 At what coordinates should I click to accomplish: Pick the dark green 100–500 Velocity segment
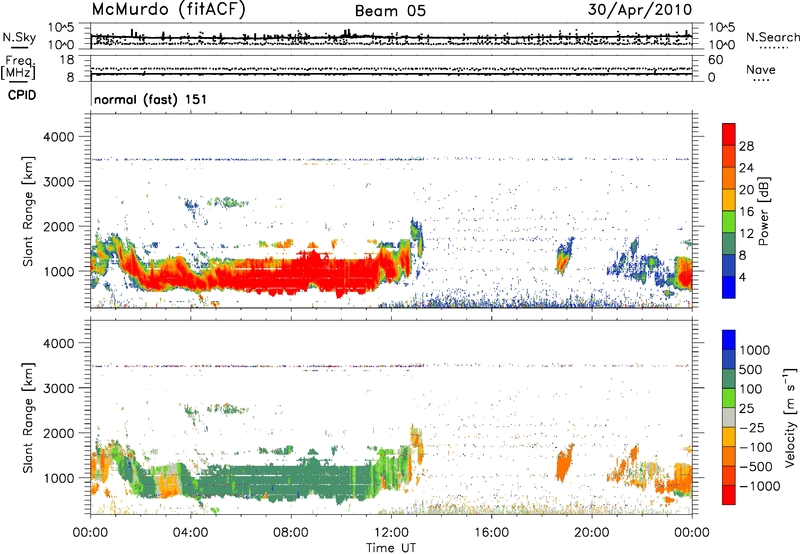coord(729,379)
